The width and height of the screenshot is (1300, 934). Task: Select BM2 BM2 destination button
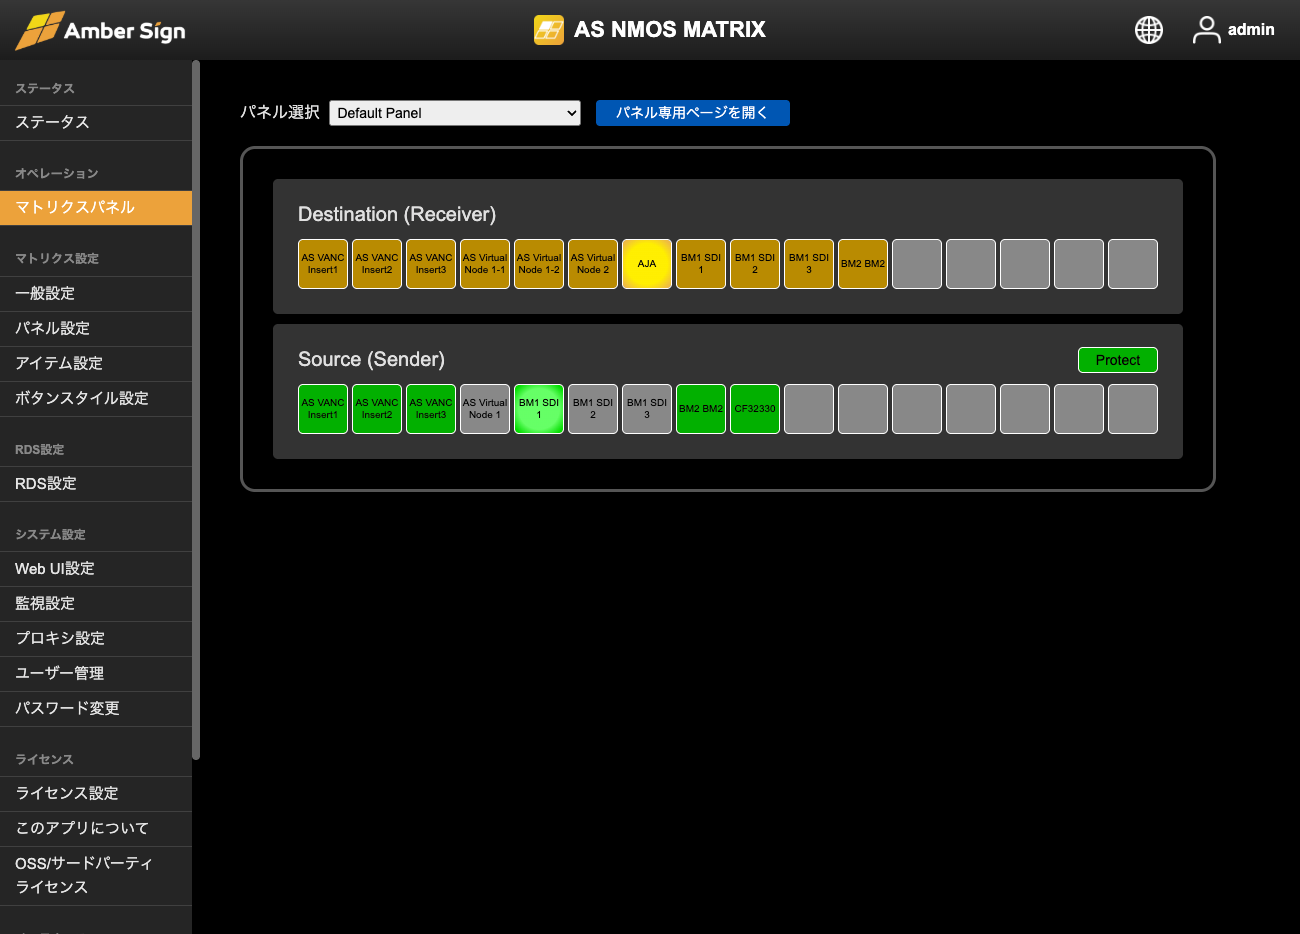[863, 264]
